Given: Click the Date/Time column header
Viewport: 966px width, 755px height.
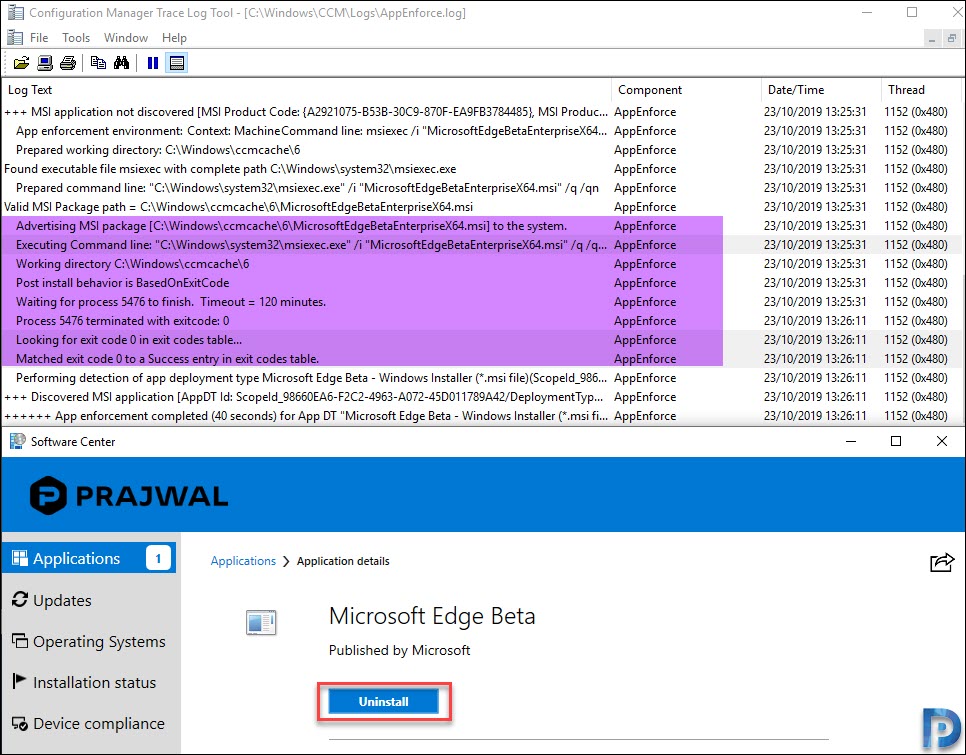Looking at the screenshot, I should (821, 90).
